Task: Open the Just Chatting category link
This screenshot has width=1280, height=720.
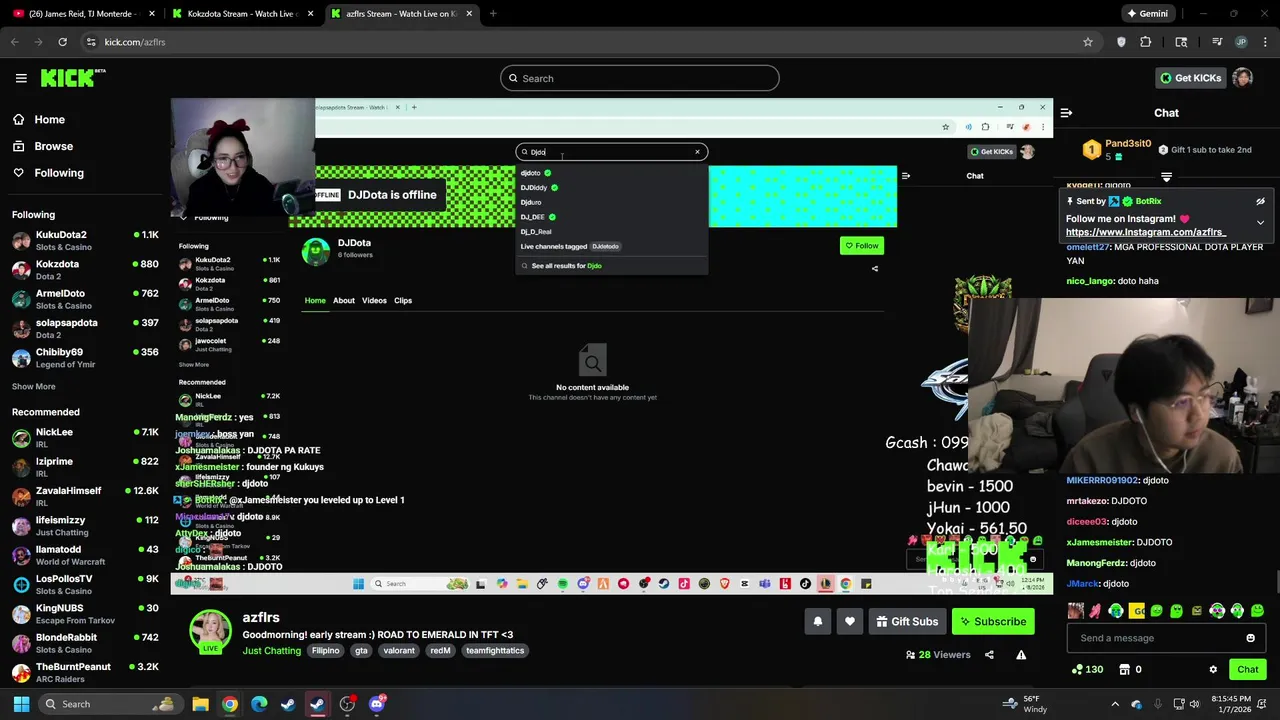Action: click(271, 650)
